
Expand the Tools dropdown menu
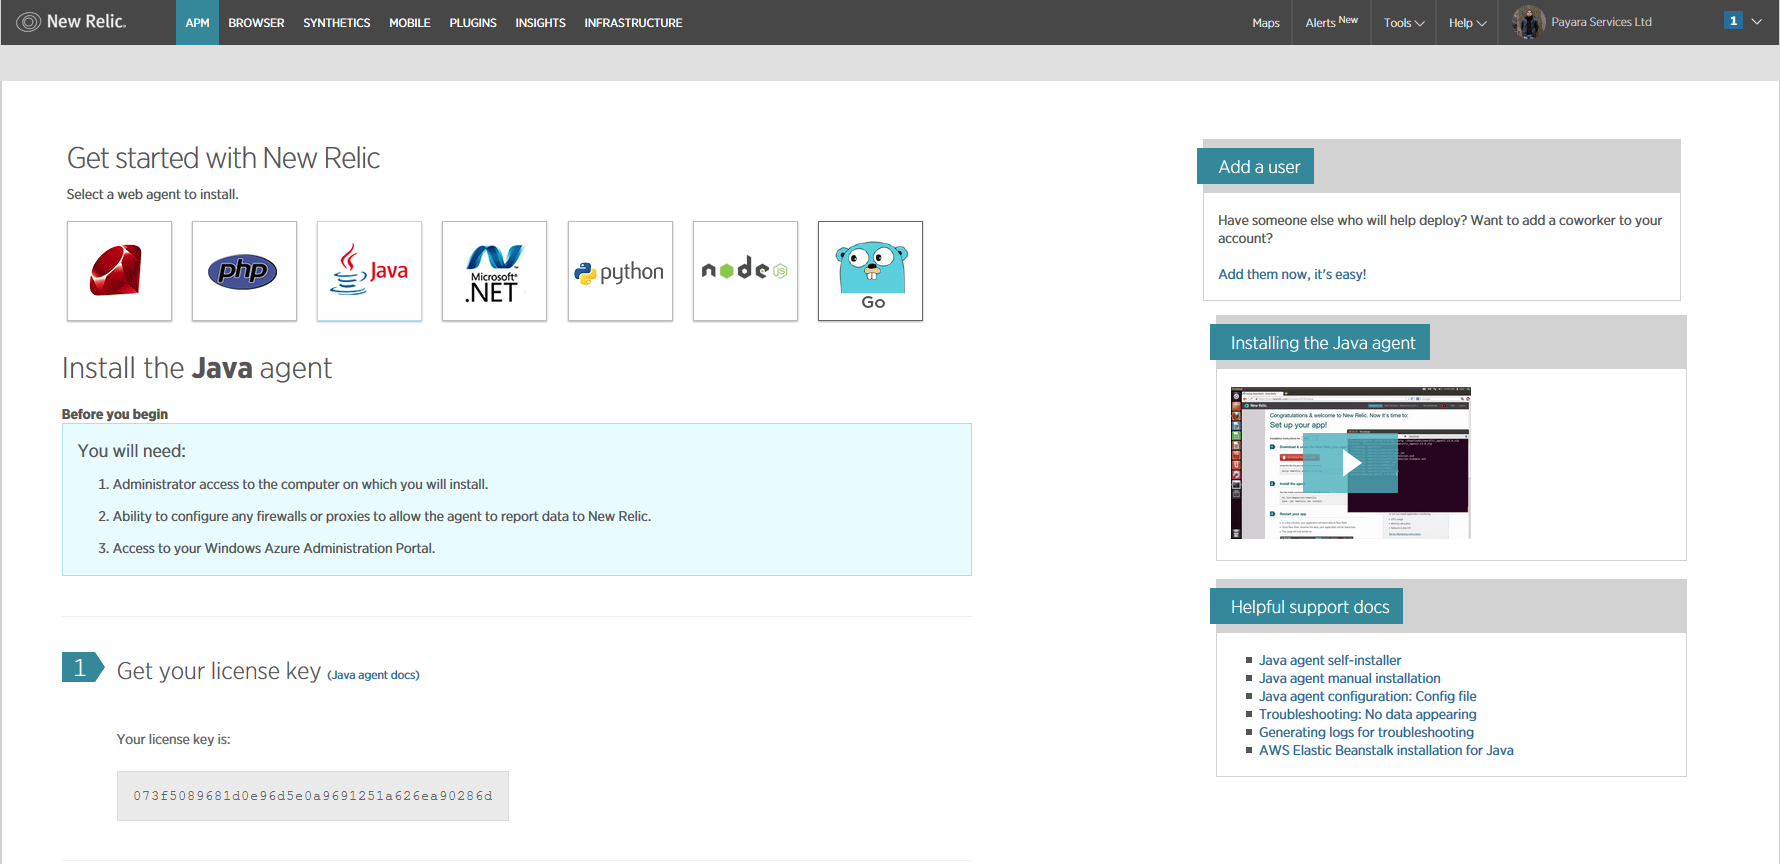coord(1404,23)
